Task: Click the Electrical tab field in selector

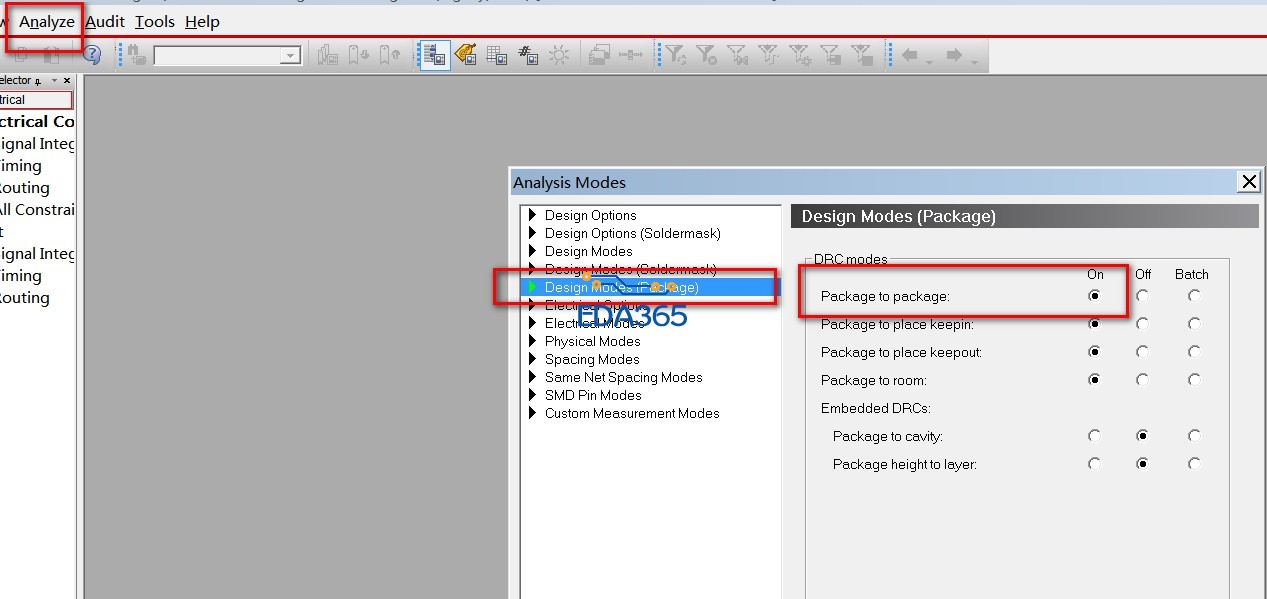Action: click(36, 100)
